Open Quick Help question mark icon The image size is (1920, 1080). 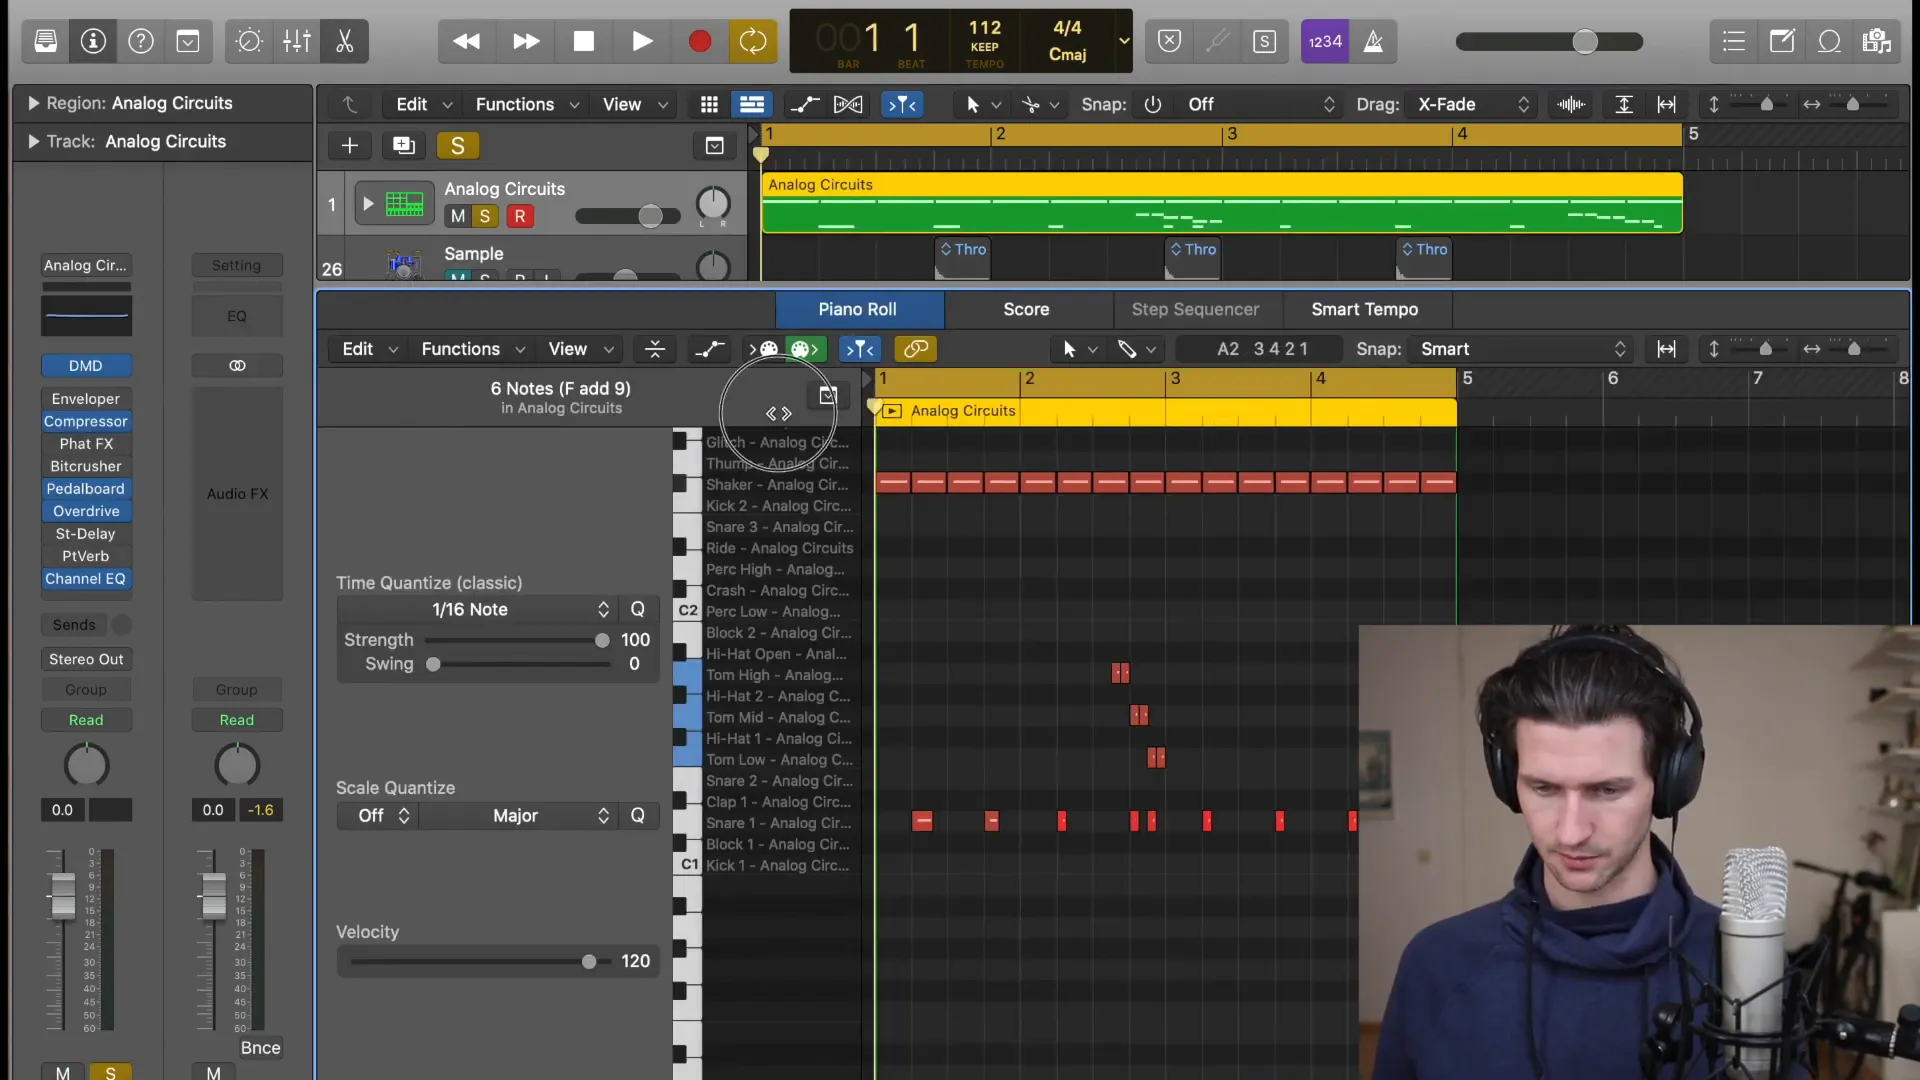[x=141, y=41]
